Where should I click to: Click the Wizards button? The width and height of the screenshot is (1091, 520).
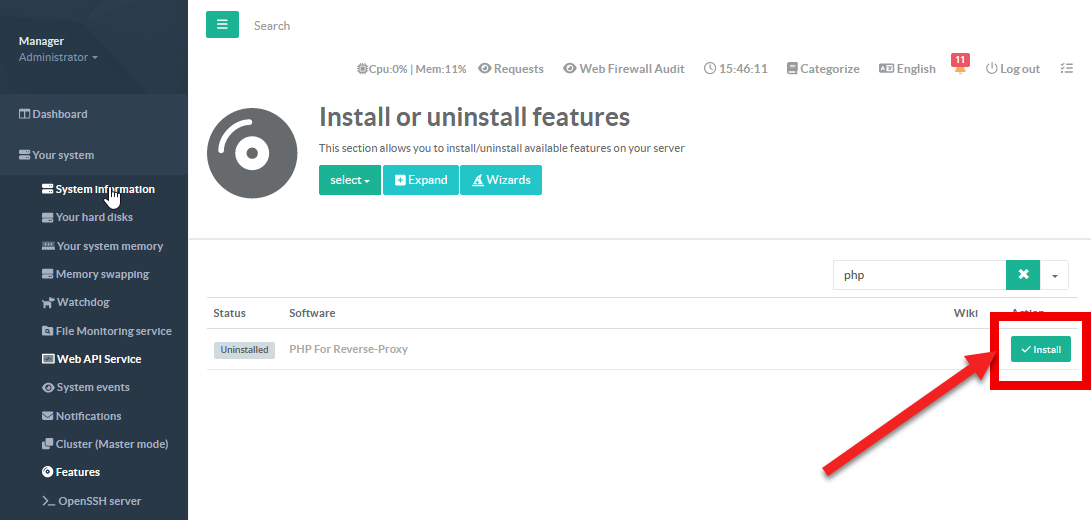[501, 180]
